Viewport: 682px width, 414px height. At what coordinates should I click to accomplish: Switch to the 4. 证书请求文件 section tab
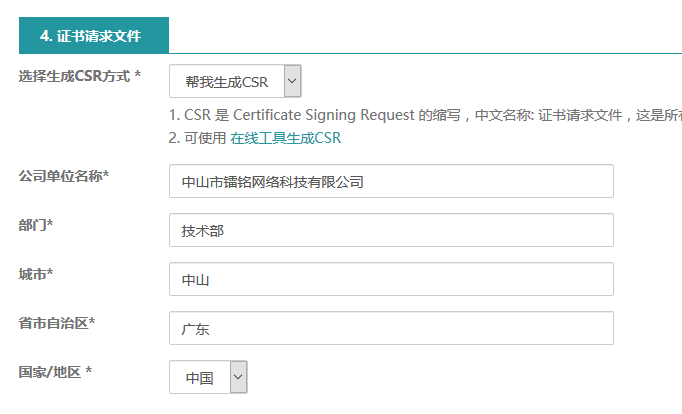pyautogui.click(x=94, y=35)
